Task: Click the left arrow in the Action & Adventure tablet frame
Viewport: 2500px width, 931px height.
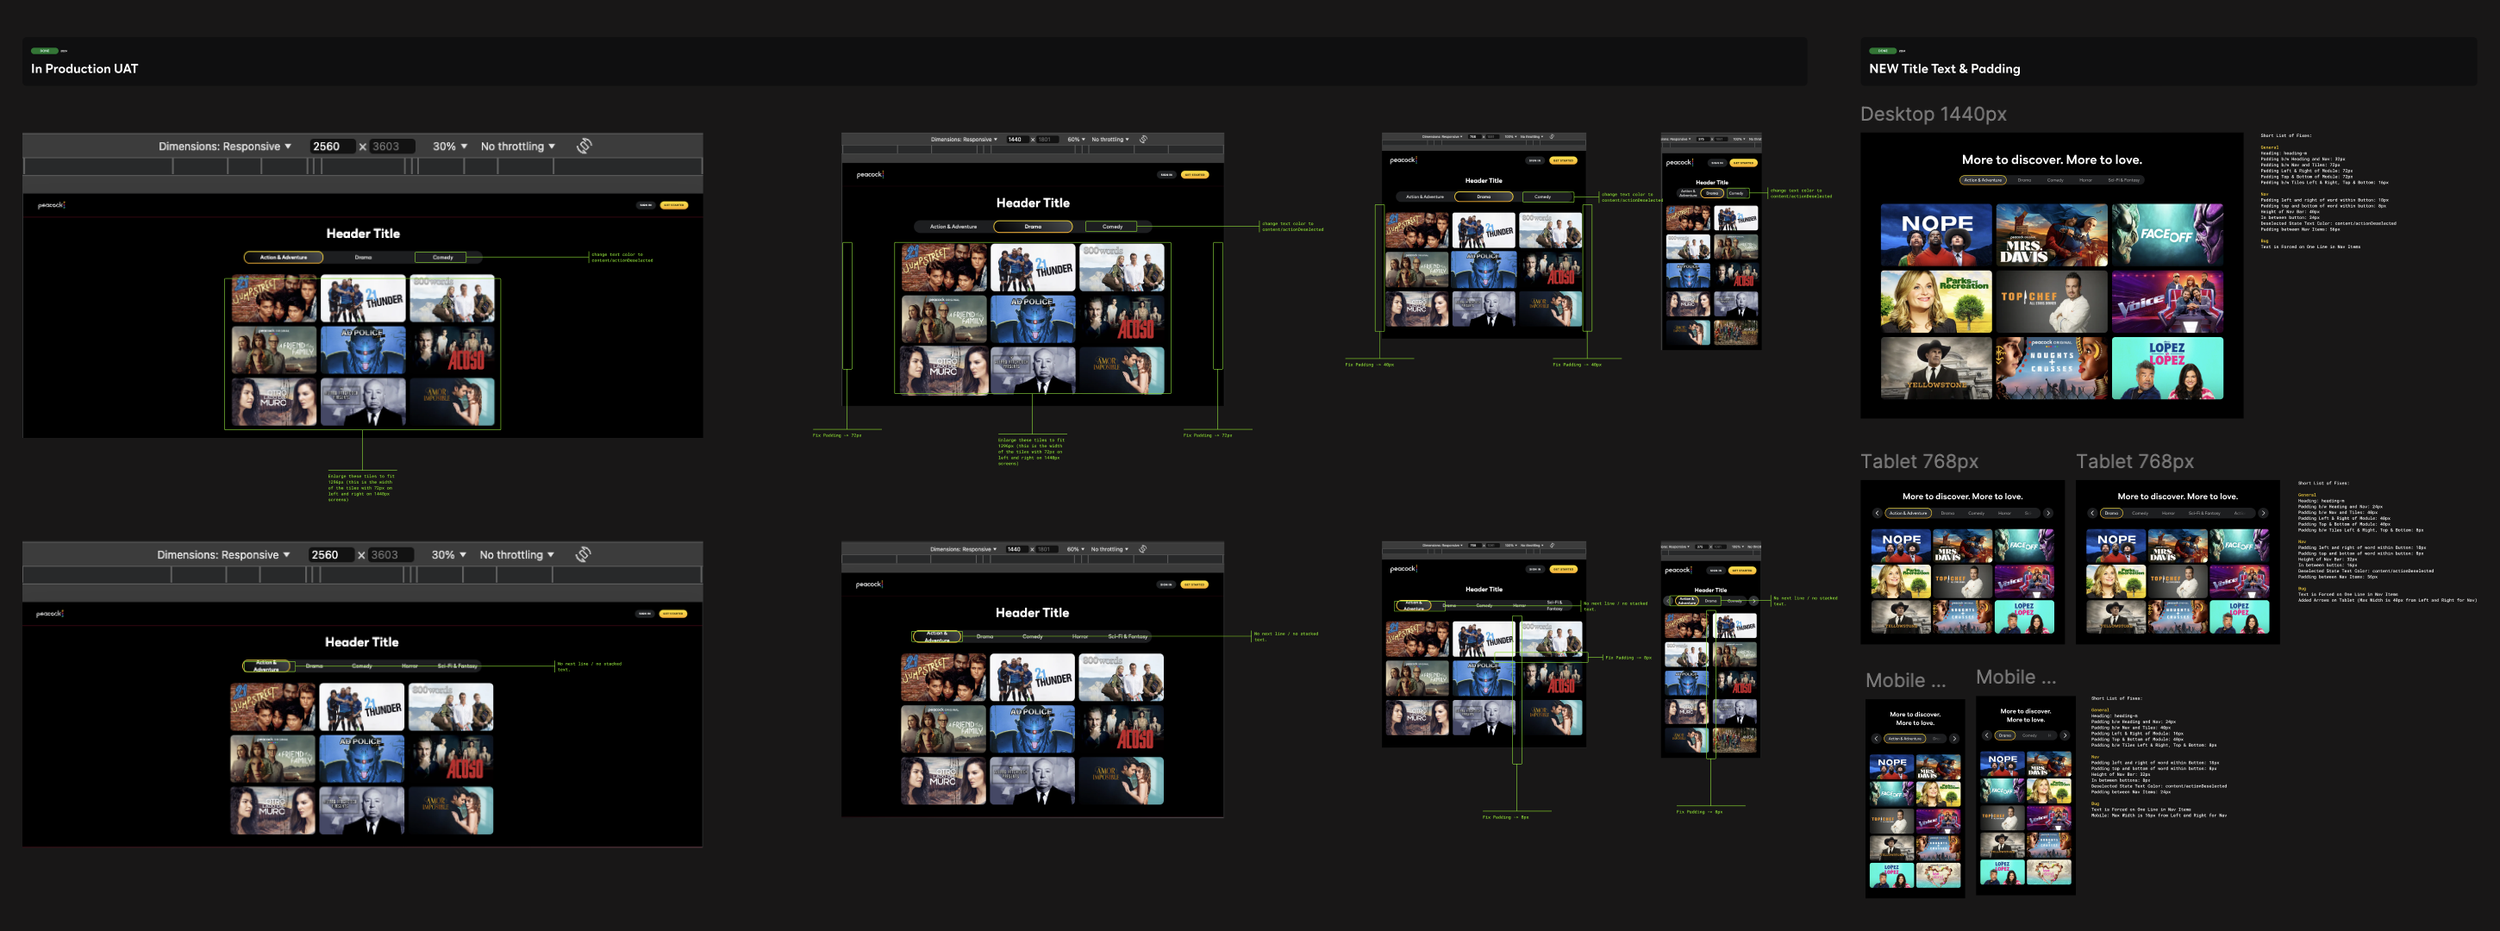Action: tap(1876, 513)
